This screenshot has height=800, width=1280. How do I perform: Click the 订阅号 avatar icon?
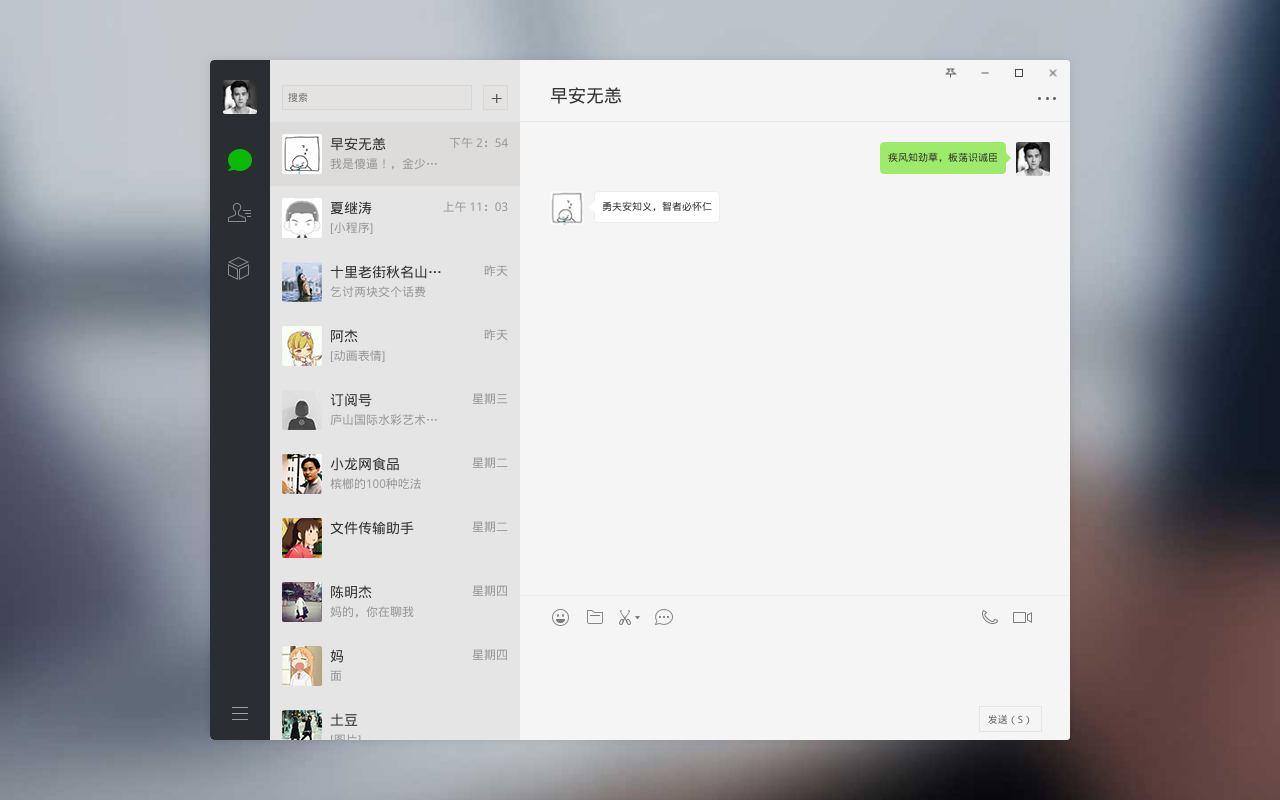point(302,410)
